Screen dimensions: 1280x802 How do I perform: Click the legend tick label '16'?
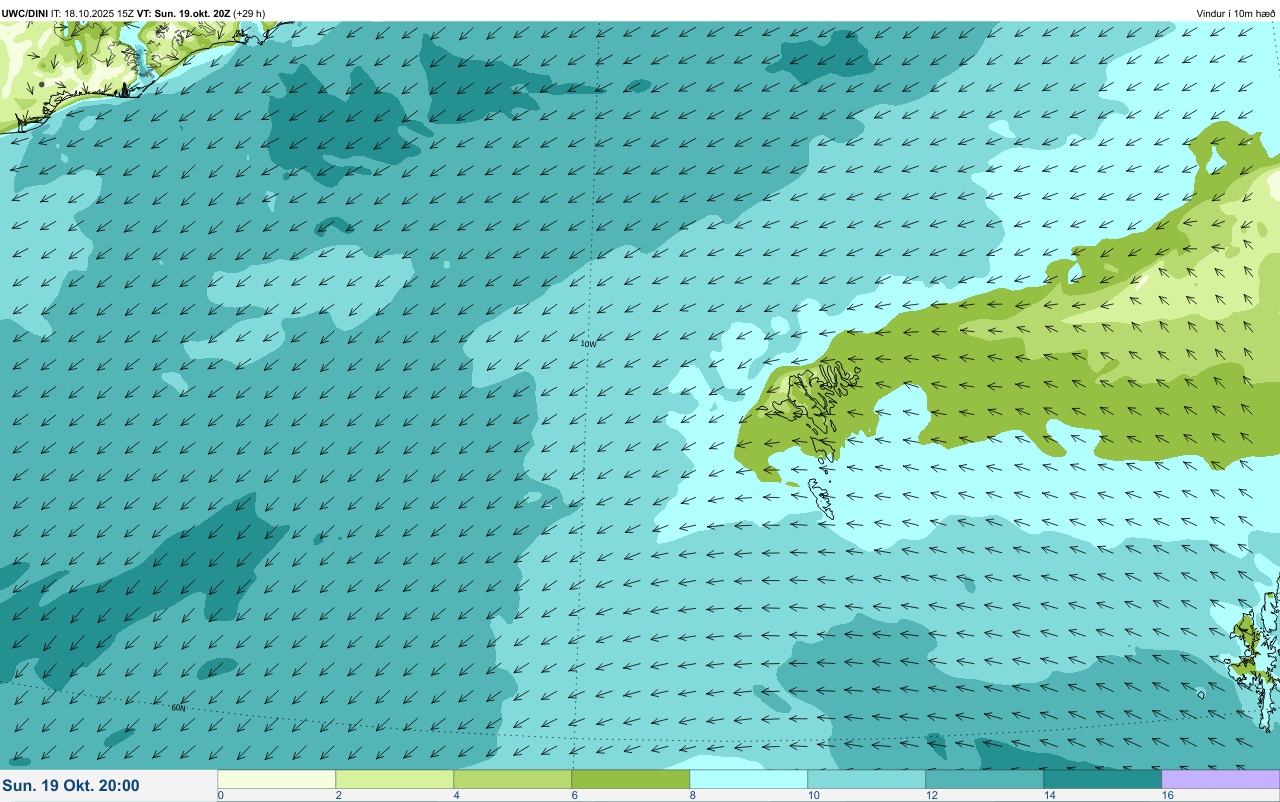1166,795
